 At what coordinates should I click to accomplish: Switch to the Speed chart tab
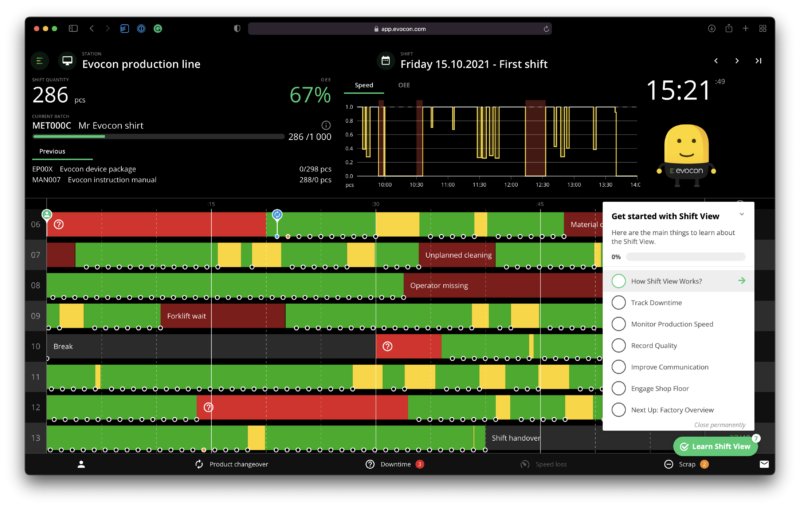(x=364, y=85)
